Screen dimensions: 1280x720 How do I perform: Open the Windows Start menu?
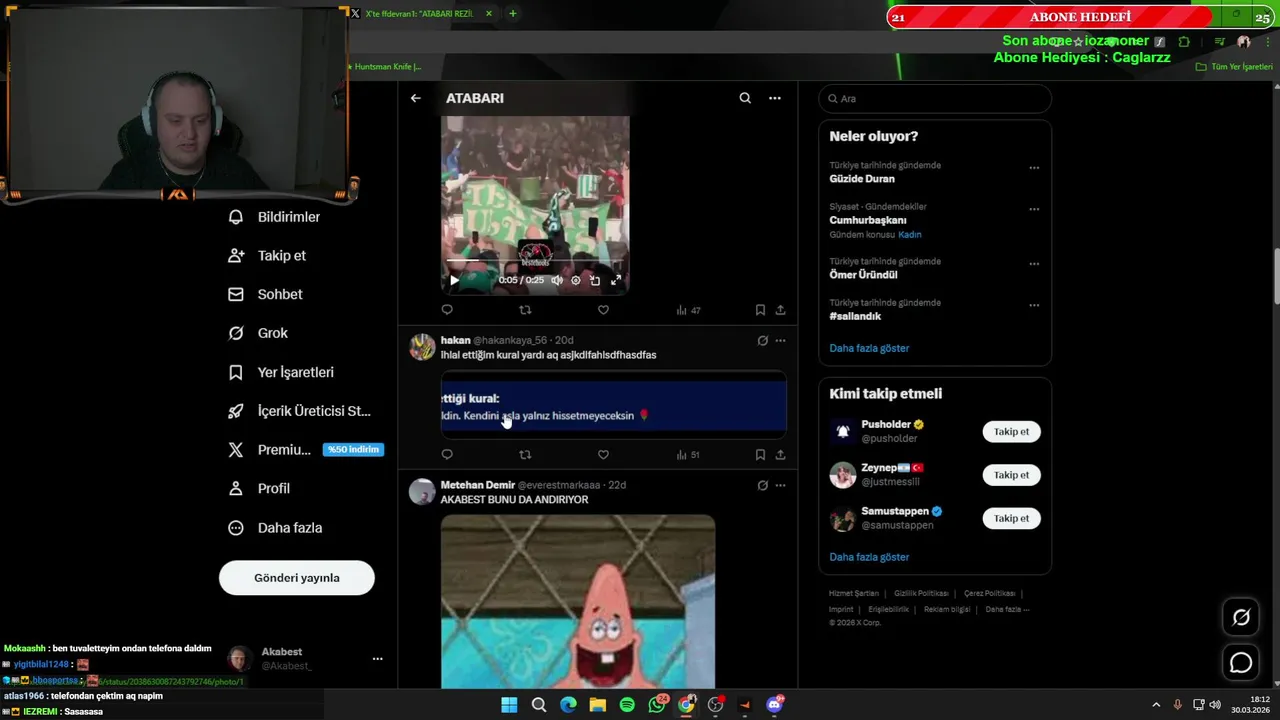click(x=509, y=705)
